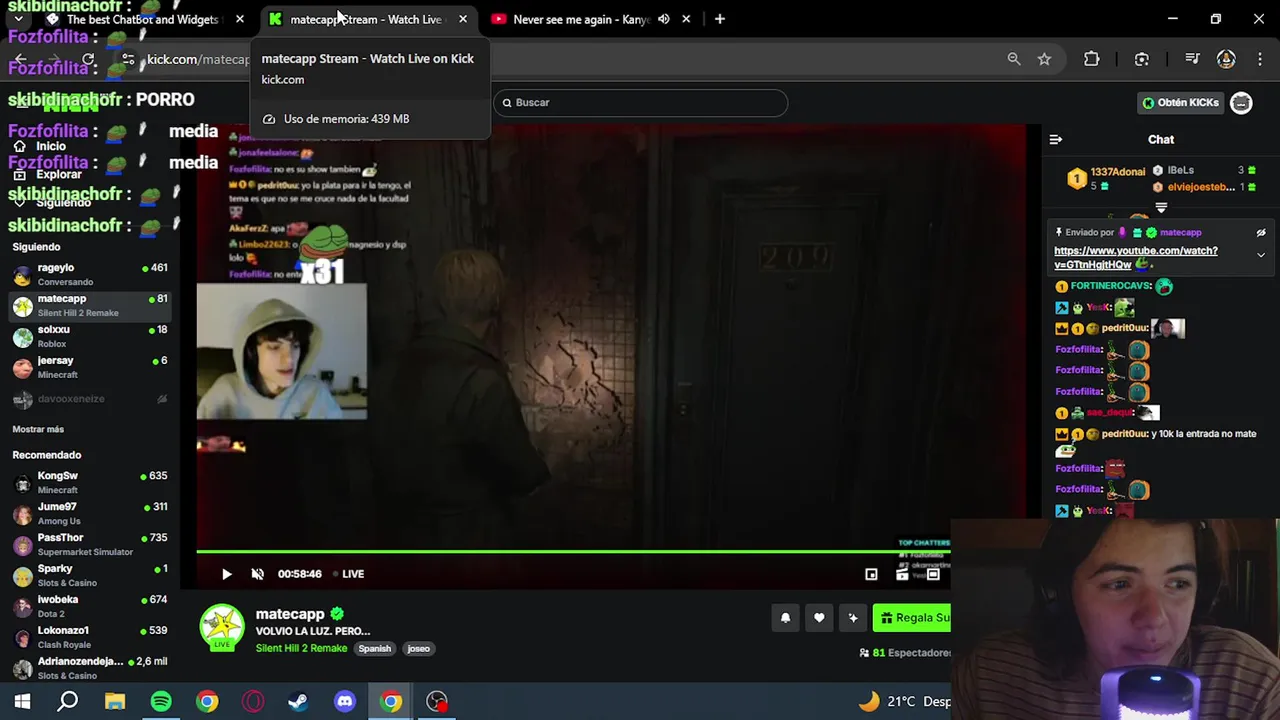This screenshot has width=1280, height=720.
Task: Open Jume97 recommended channel
Action: coord(90,514)
